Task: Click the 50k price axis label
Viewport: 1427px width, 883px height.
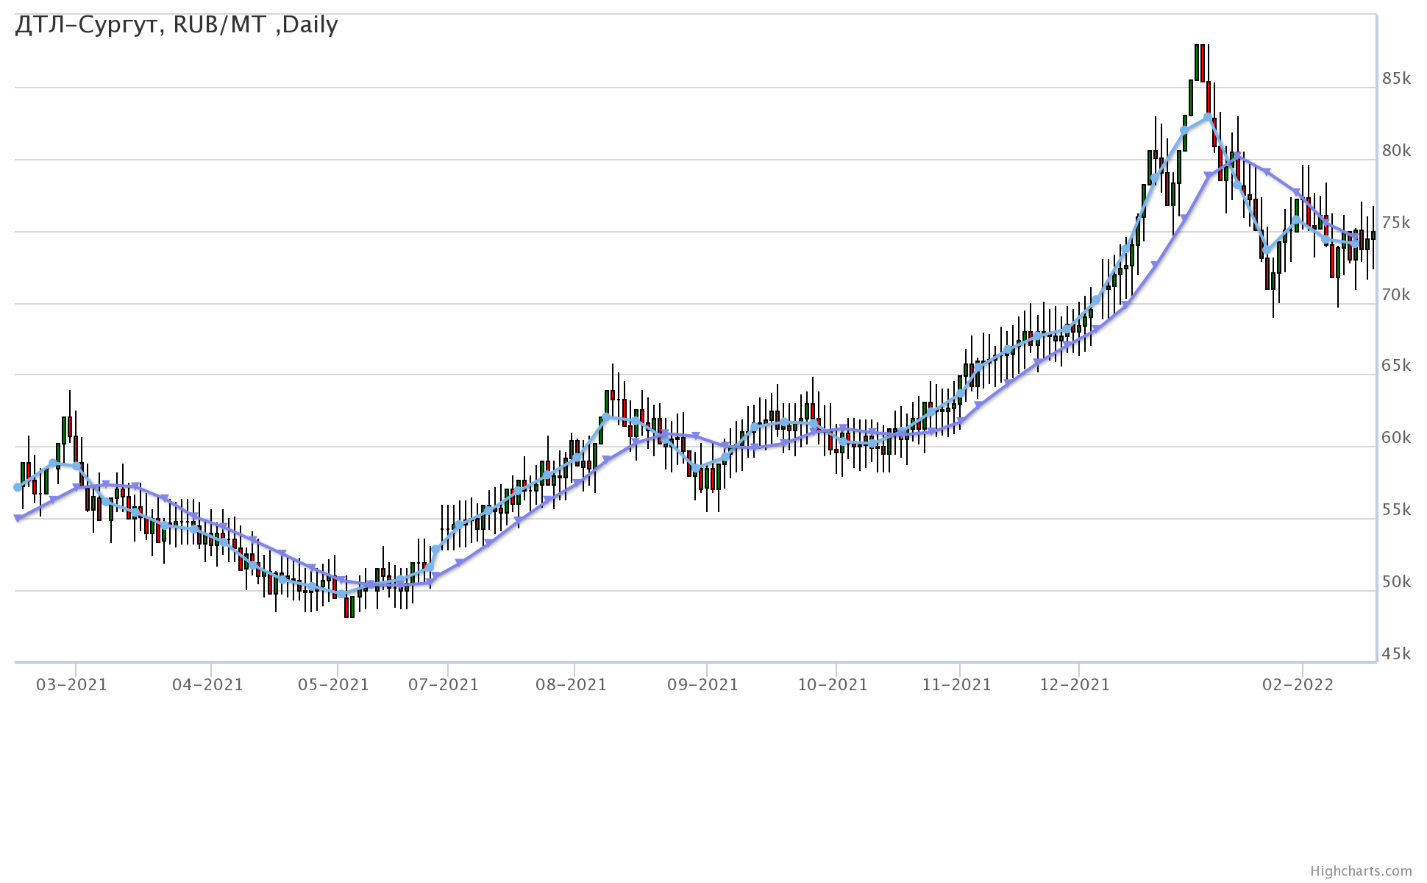Action: click(1396, 582)
